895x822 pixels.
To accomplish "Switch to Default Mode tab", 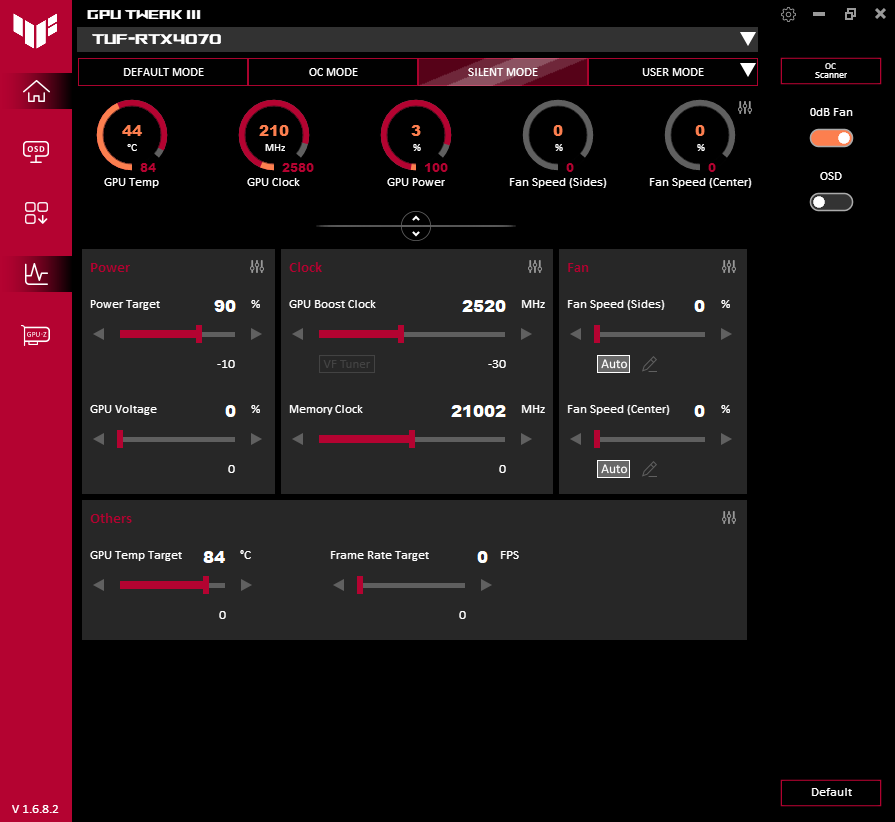I will [x=163, y=72].
